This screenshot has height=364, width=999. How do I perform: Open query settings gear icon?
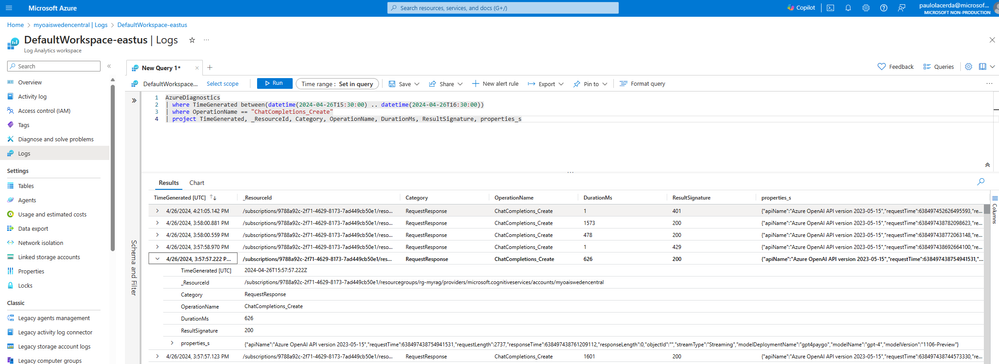tap(968, 66)
